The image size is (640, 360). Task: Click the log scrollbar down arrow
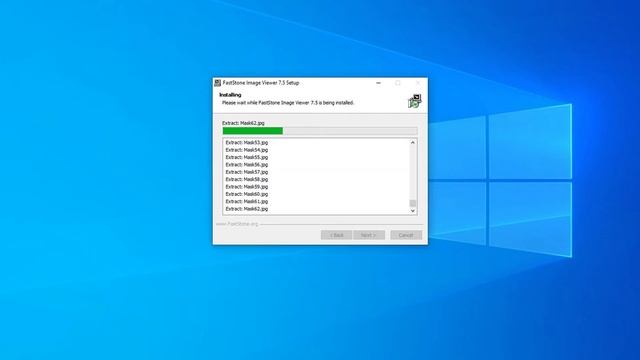413,211
